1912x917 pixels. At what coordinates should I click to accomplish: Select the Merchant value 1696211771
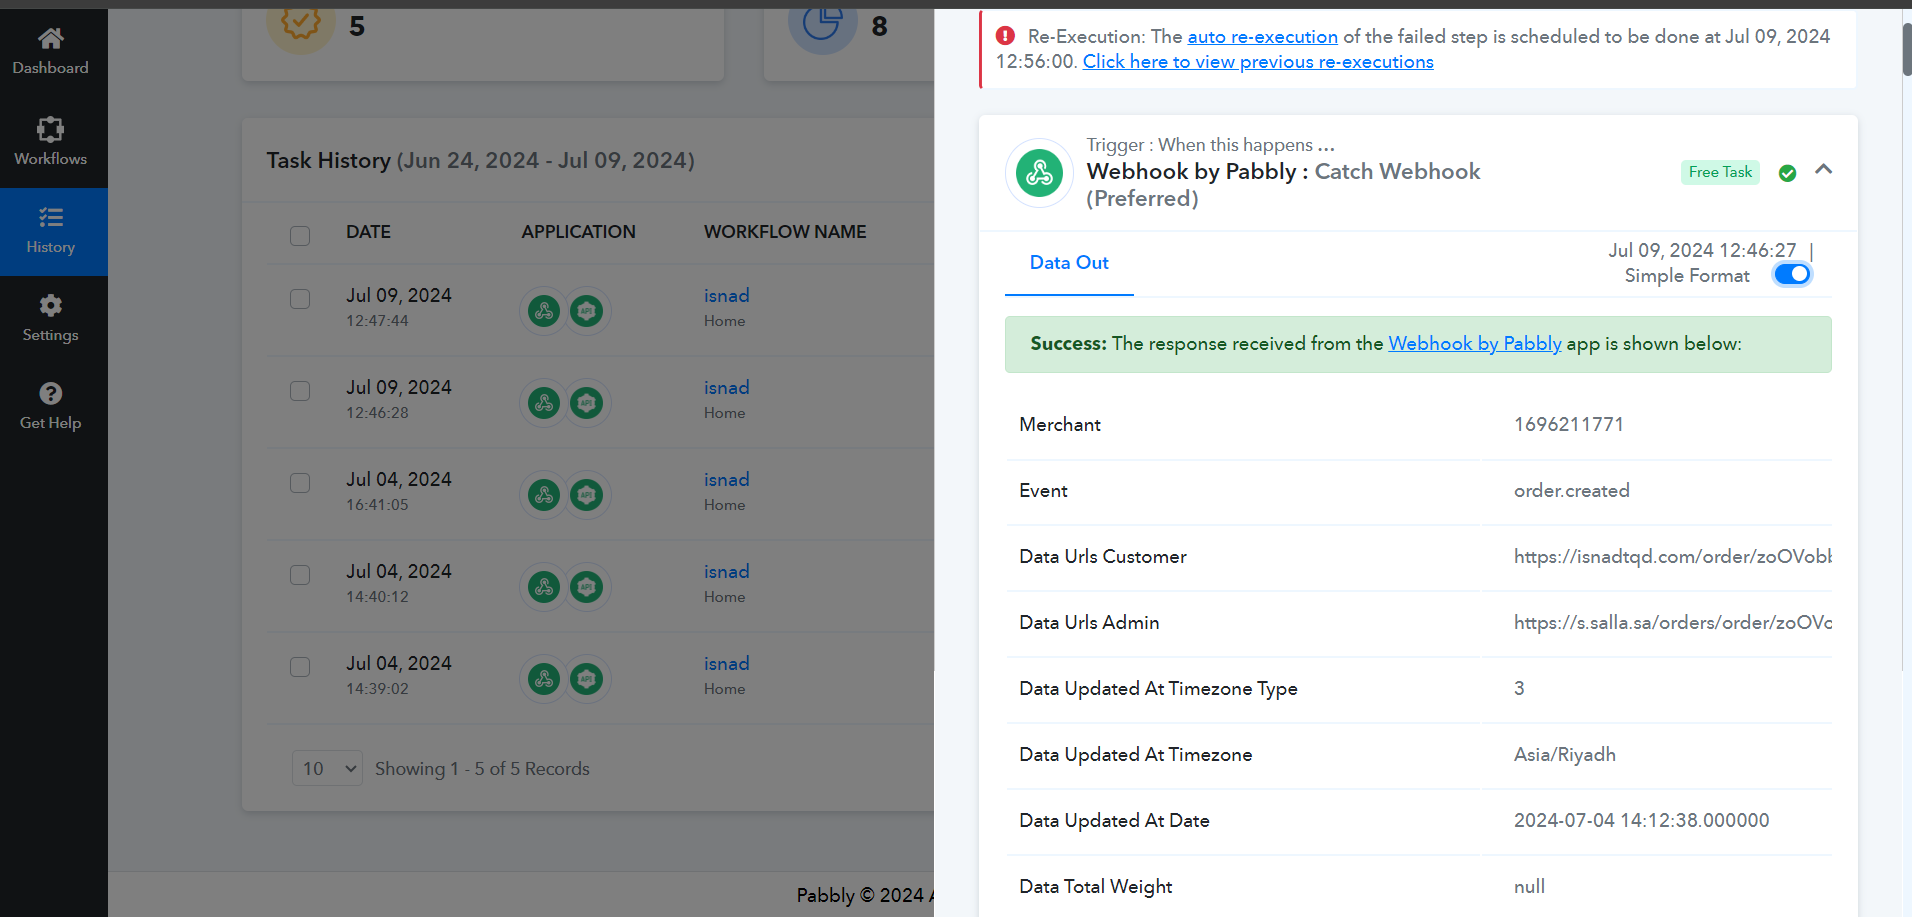coord(1568,424)
